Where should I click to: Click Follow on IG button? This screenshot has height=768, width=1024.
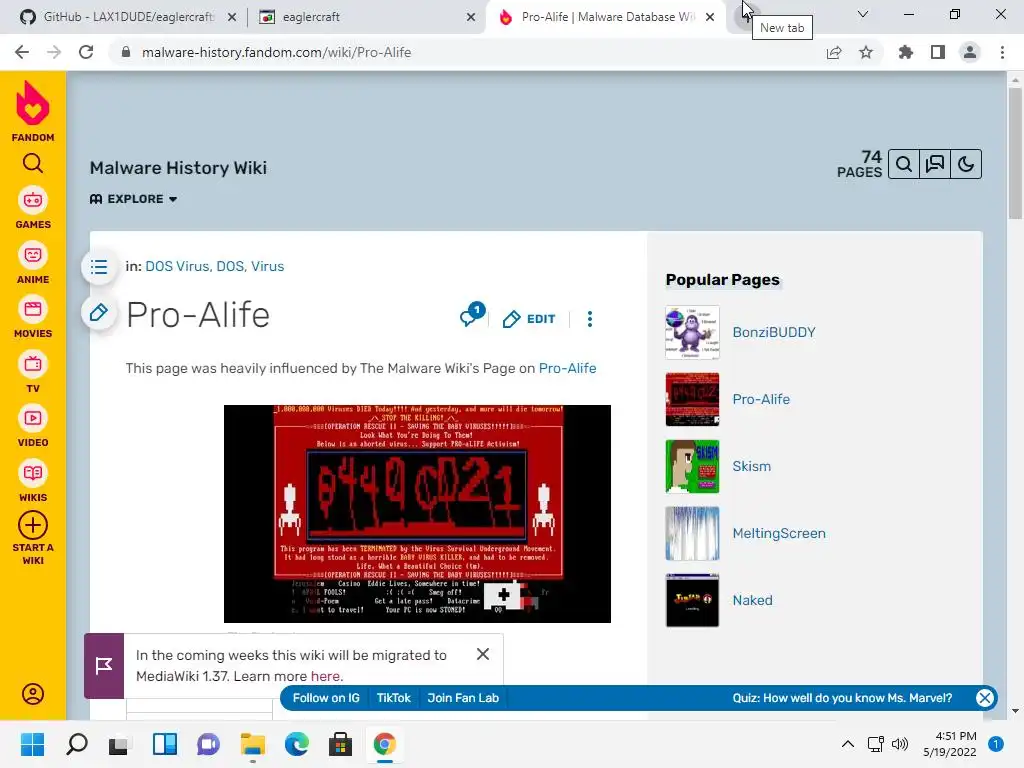326,697
